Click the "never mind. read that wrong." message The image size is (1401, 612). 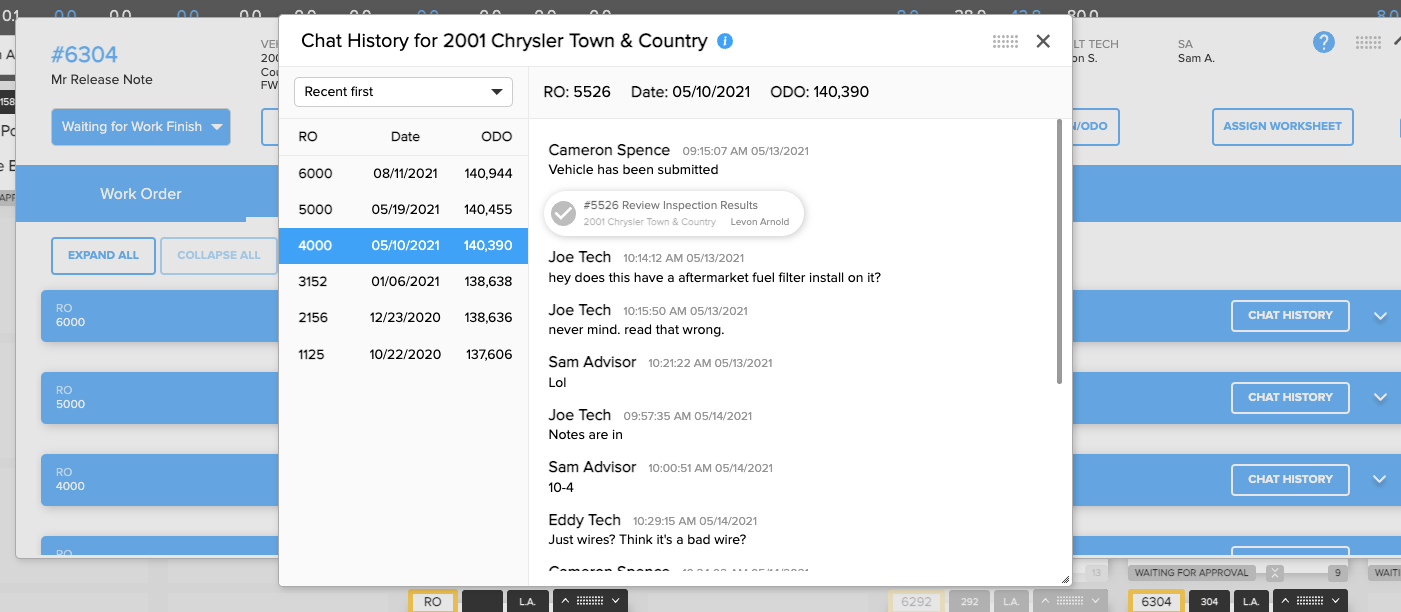tap(636, 329)
